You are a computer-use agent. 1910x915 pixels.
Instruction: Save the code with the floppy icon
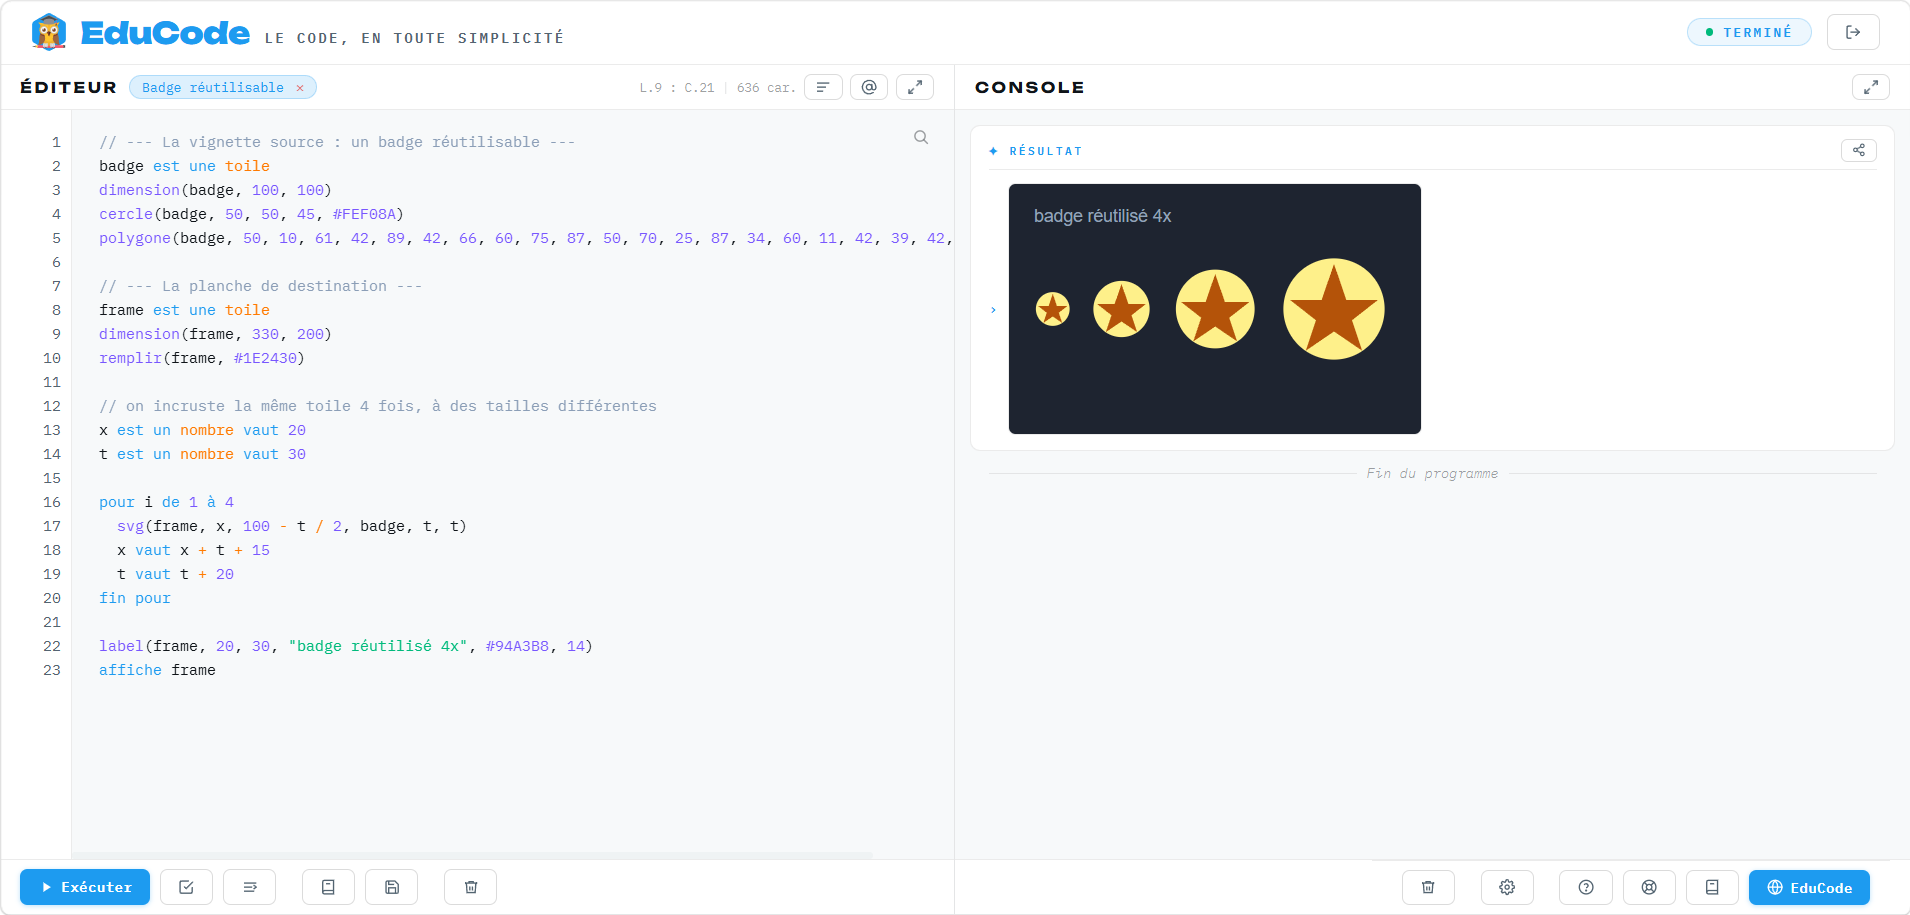coord(392,887)
